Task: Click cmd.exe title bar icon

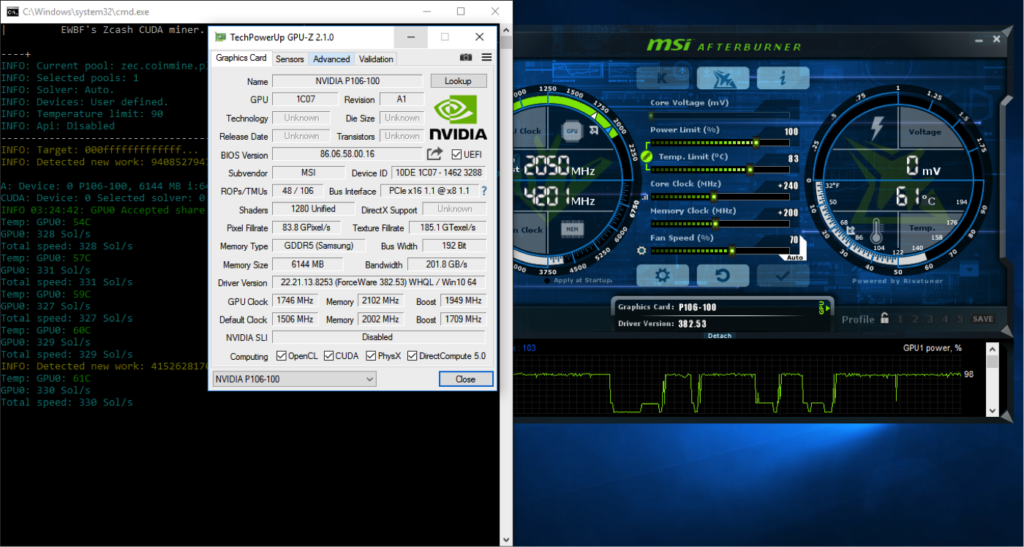Action: pos(12,12)
